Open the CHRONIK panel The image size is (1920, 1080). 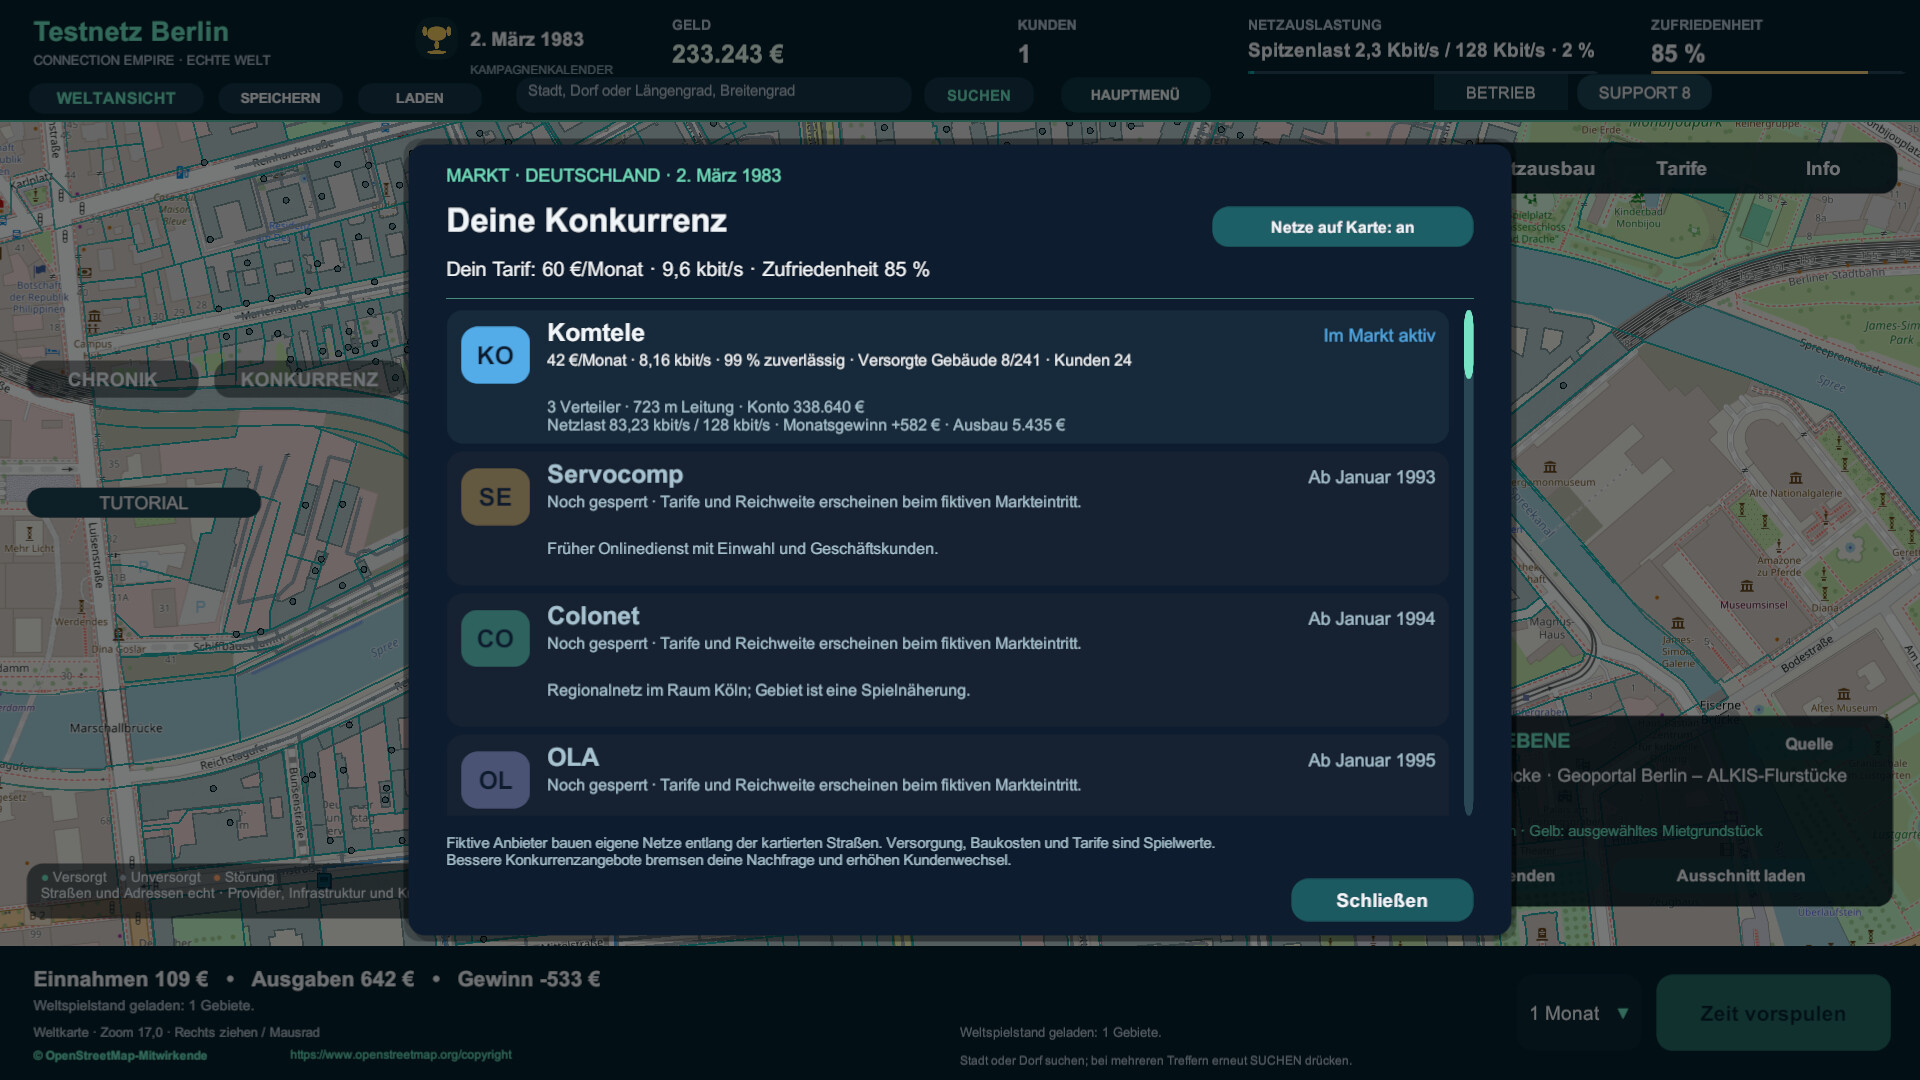pyautogui.click(x=112, y=380)
